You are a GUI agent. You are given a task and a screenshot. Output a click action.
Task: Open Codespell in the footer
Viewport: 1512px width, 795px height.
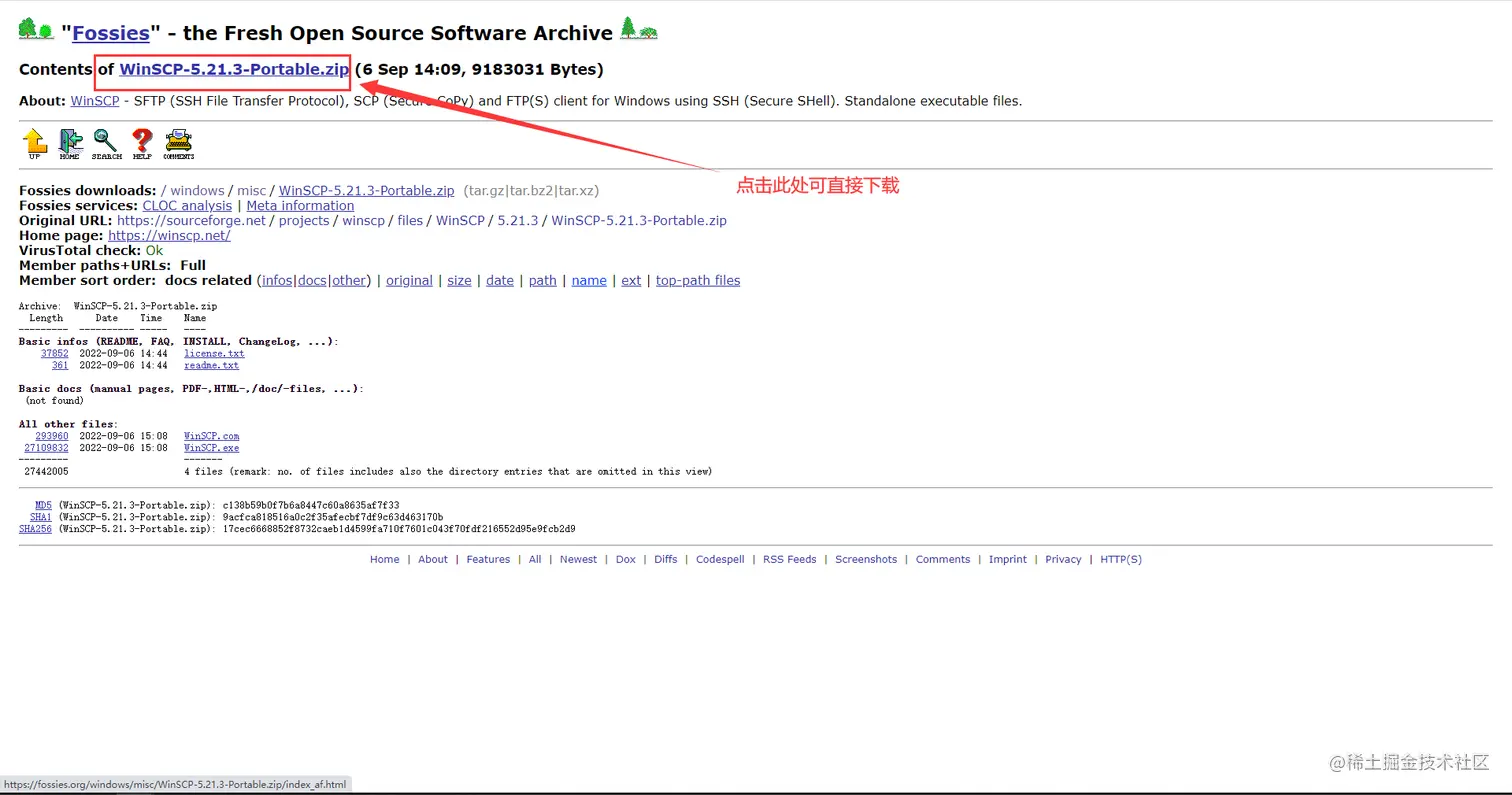point(720,560)
